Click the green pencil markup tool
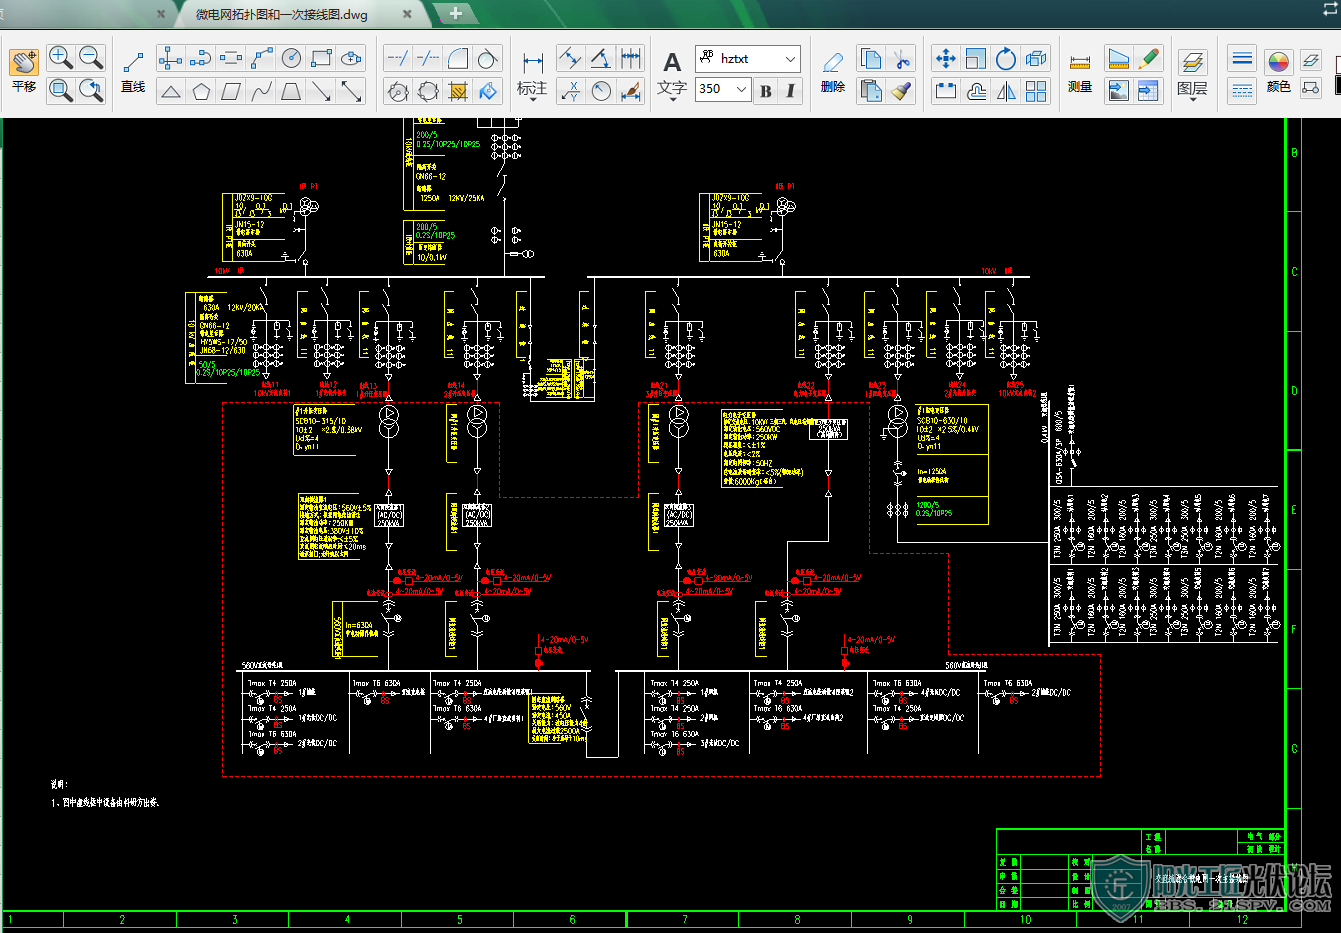 [1148, 58]
